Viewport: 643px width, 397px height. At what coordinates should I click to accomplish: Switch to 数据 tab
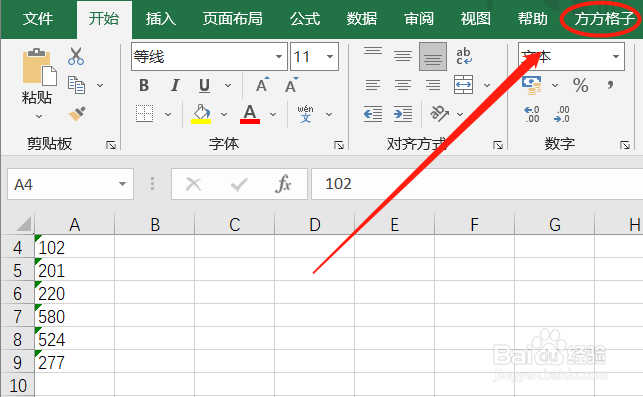(362, 19)
